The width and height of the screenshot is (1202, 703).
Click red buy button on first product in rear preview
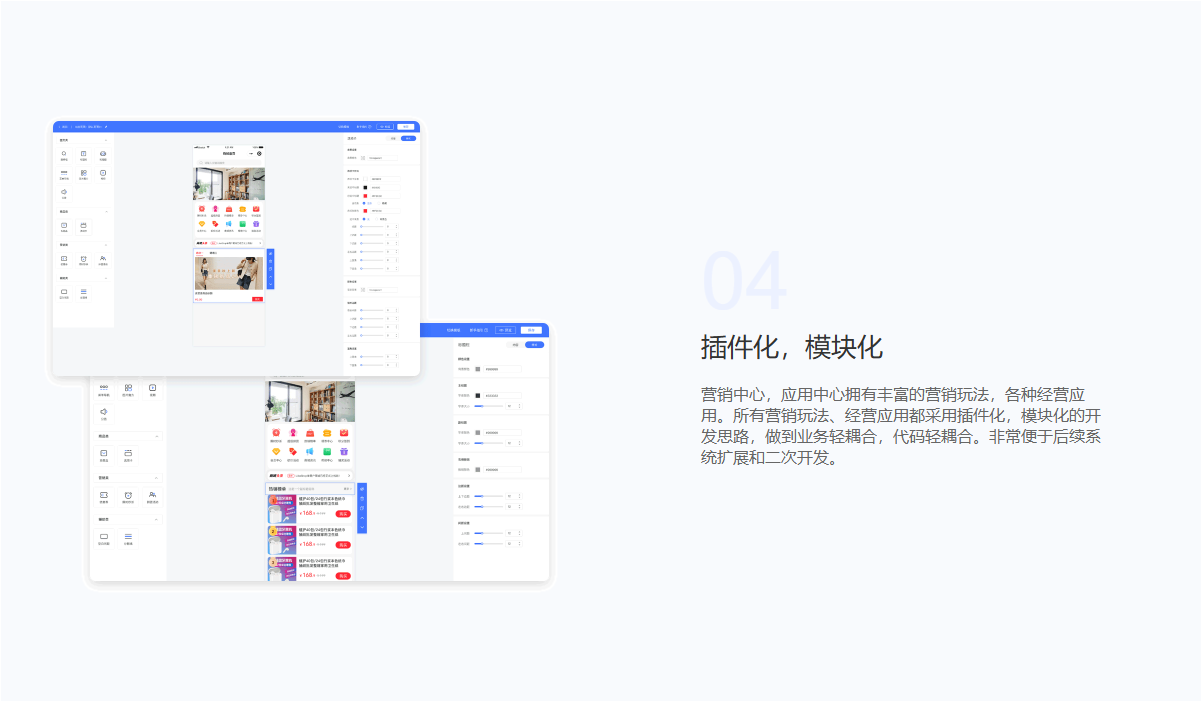click(343, 514)
